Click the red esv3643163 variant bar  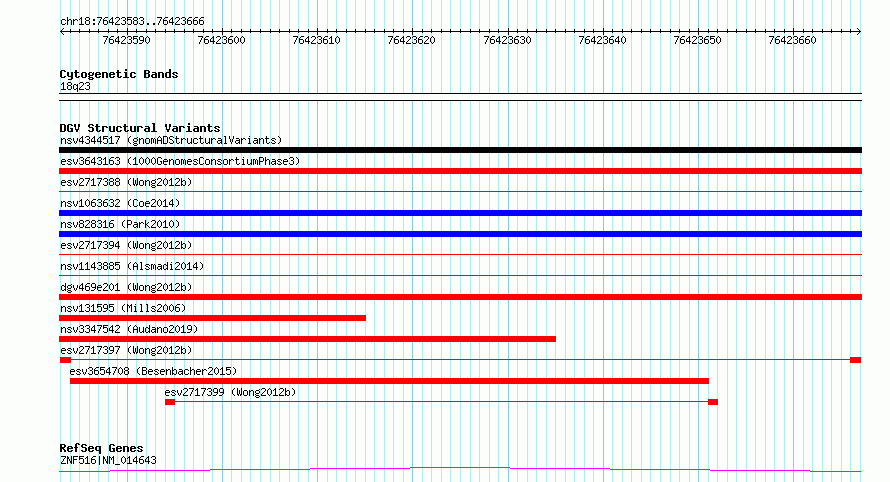coord(460,171)
